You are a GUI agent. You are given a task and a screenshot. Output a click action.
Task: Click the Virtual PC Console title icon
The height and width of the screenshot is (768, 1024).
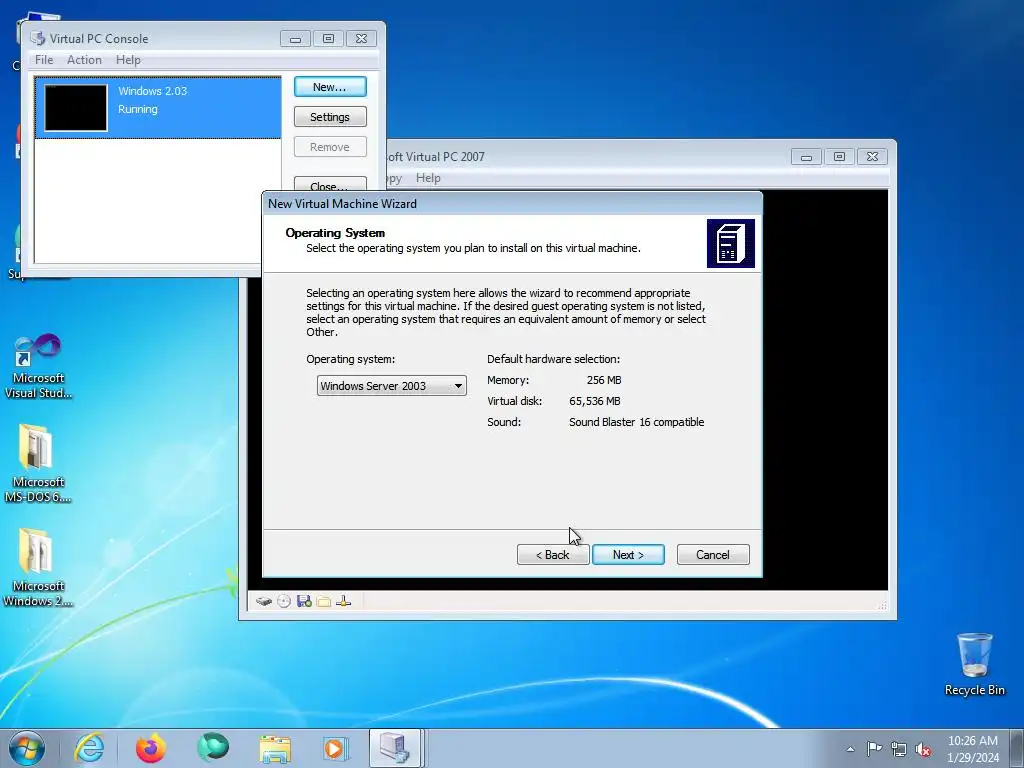tap(38, 39)
